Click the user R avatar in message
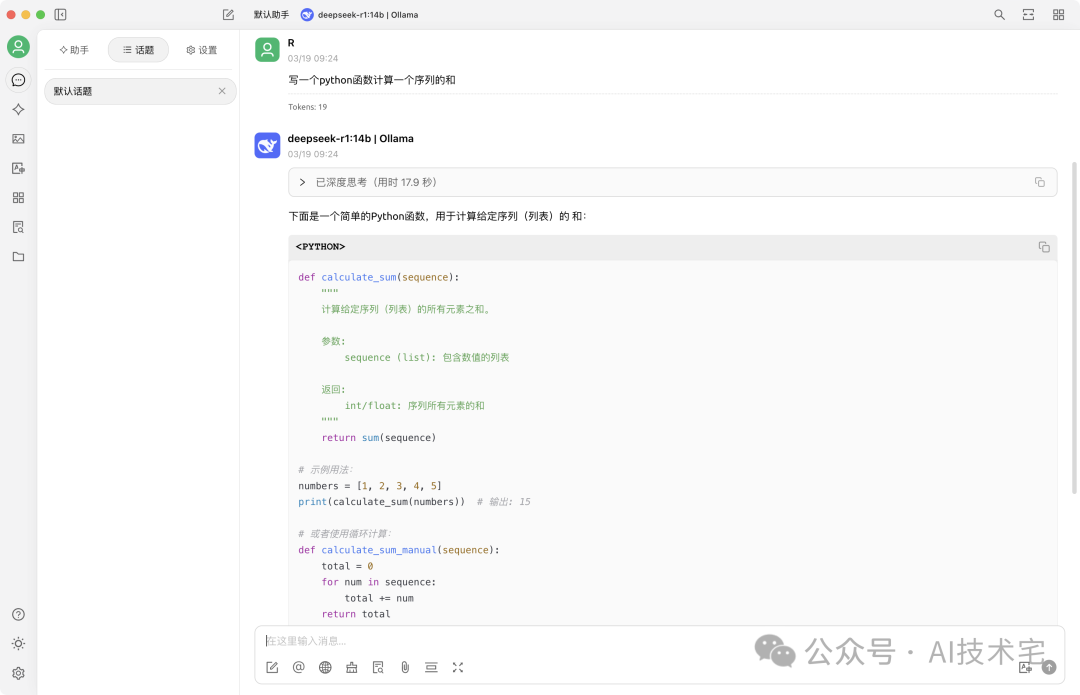Image resolution: width=1080 pixels, height=695 pixels. coord(267,50)
